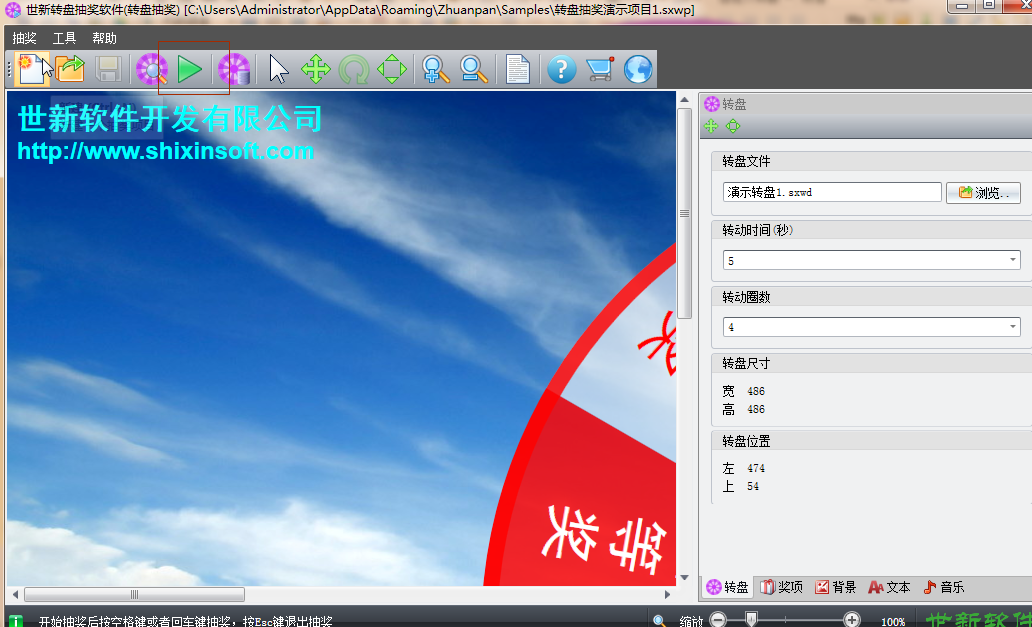Switch to the 文本 tab

coord(889,588)
